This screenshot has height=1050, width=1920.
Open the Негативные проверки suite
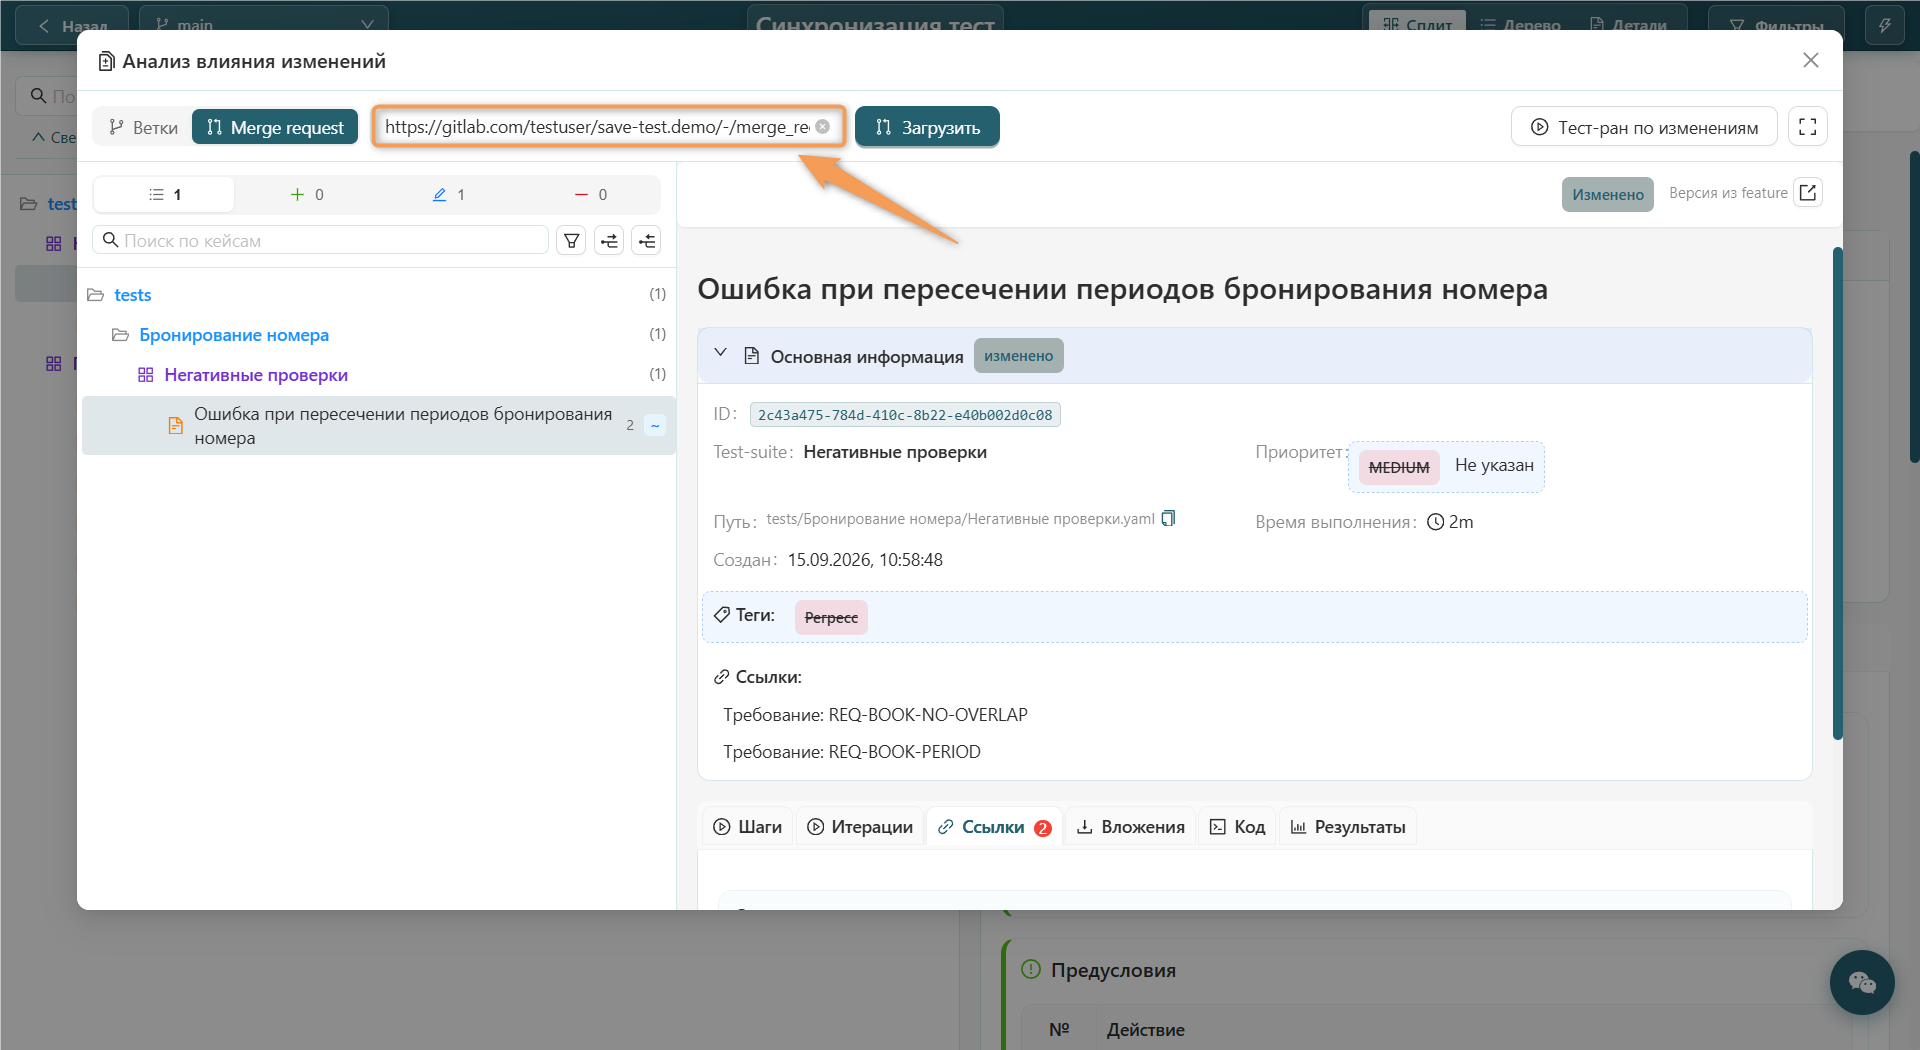[256, 374]
